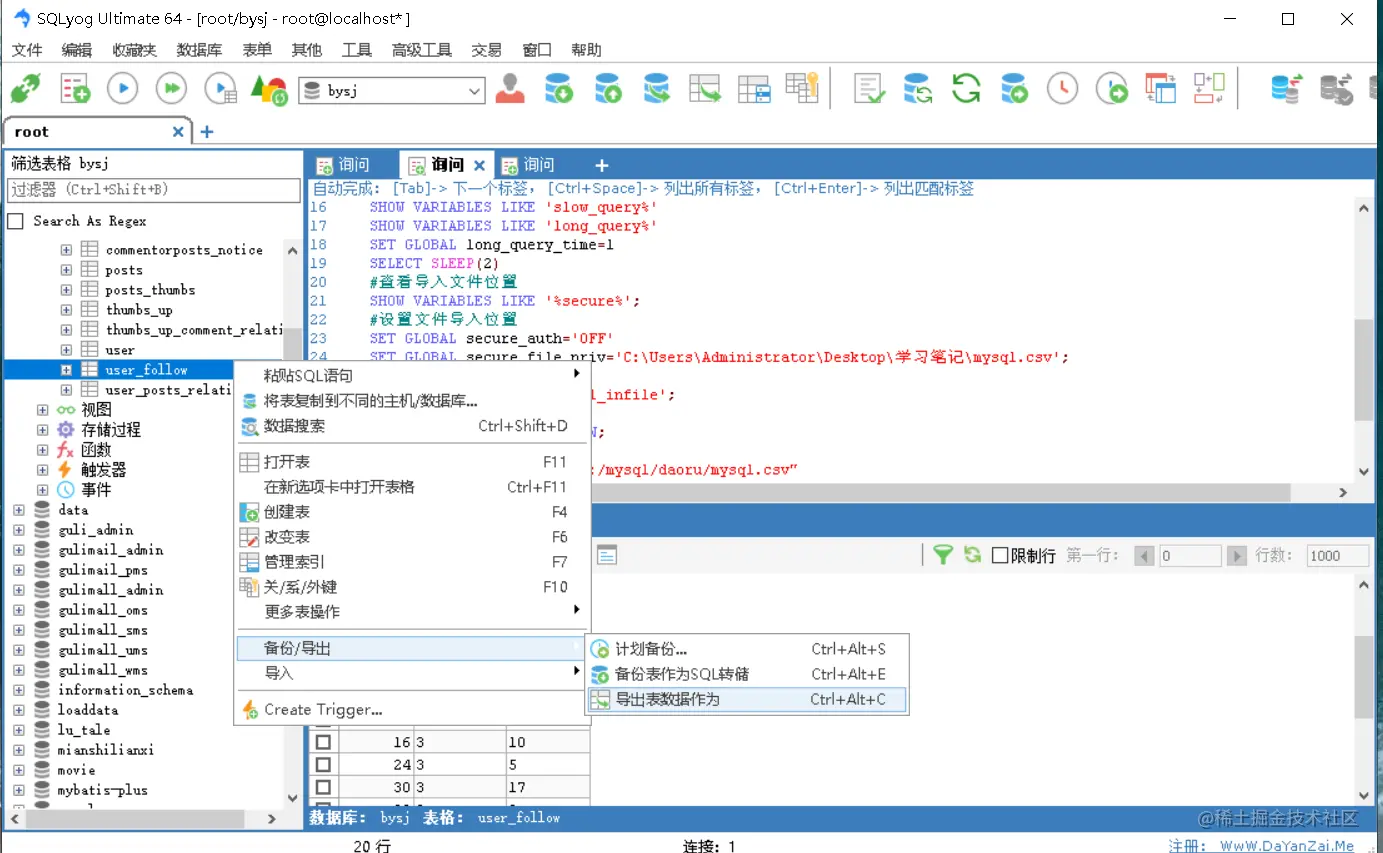Expand the posts table node
The image size is (1383, 853).
(x=66, y=270)
